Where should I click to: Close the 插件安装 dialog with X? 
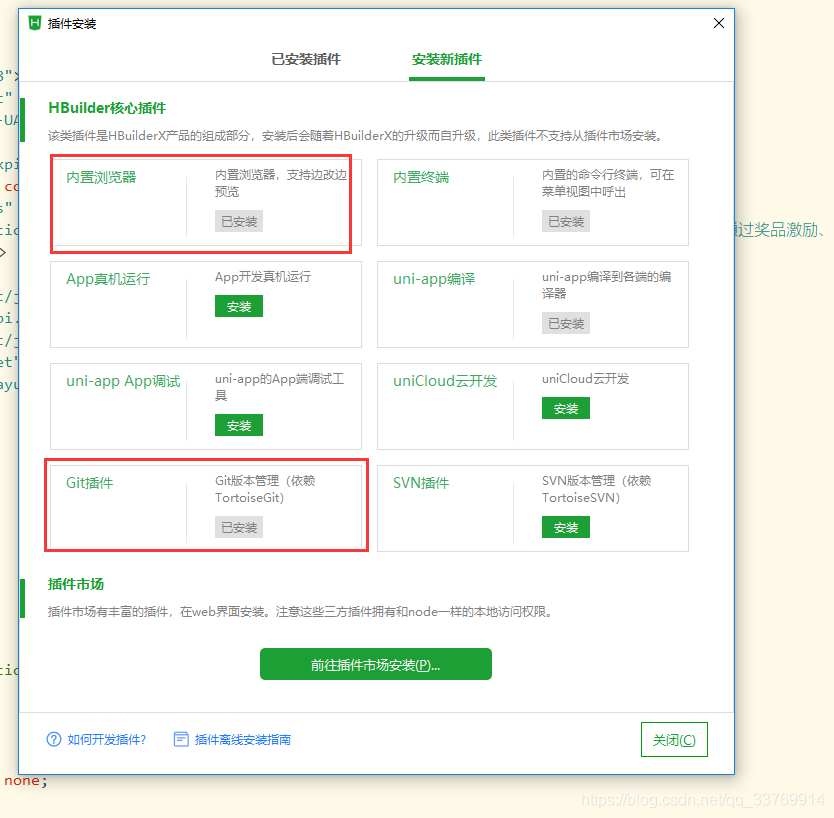click(719, 23)
